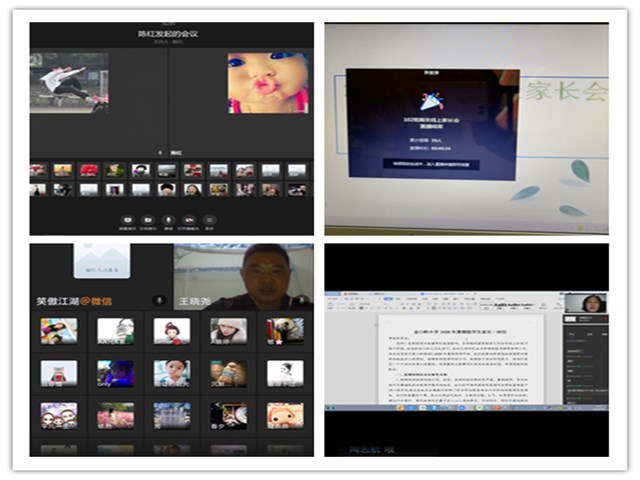Select the pink flowers avatar in third row

tap(116, 416)
